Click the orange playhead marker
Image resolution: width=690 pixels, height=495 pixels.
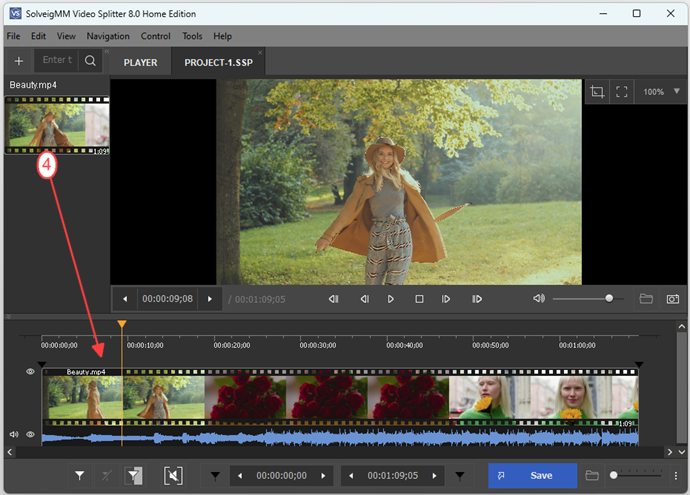[122, 324]
